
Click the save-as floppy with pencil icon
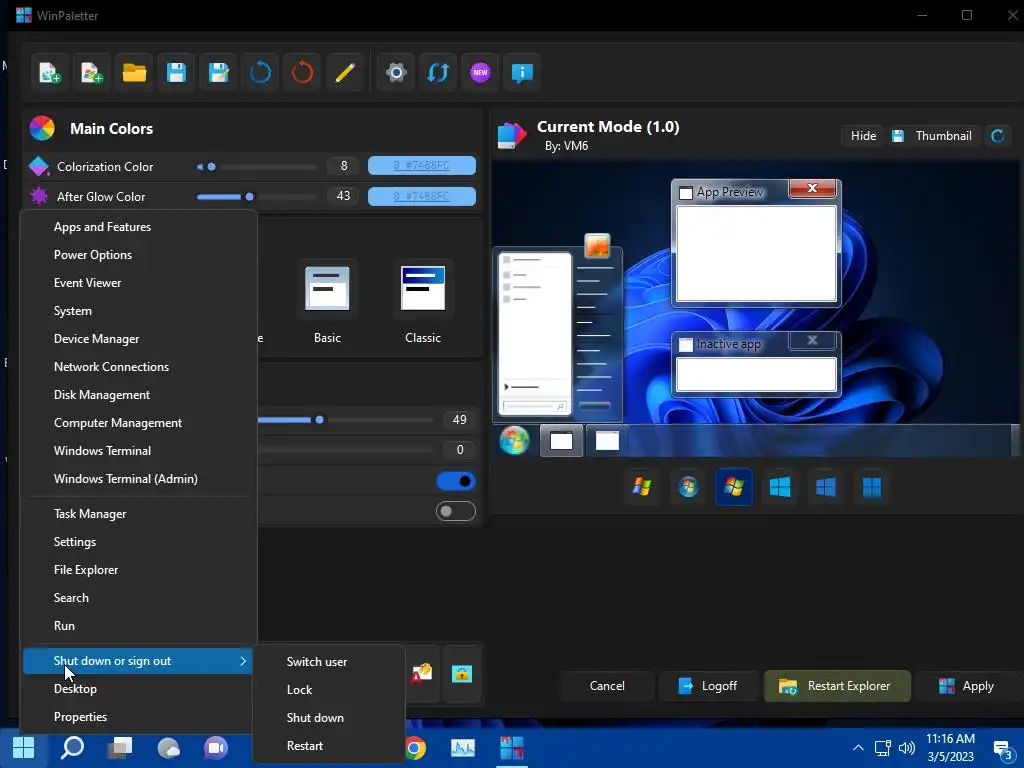click(x=218, y=72)
